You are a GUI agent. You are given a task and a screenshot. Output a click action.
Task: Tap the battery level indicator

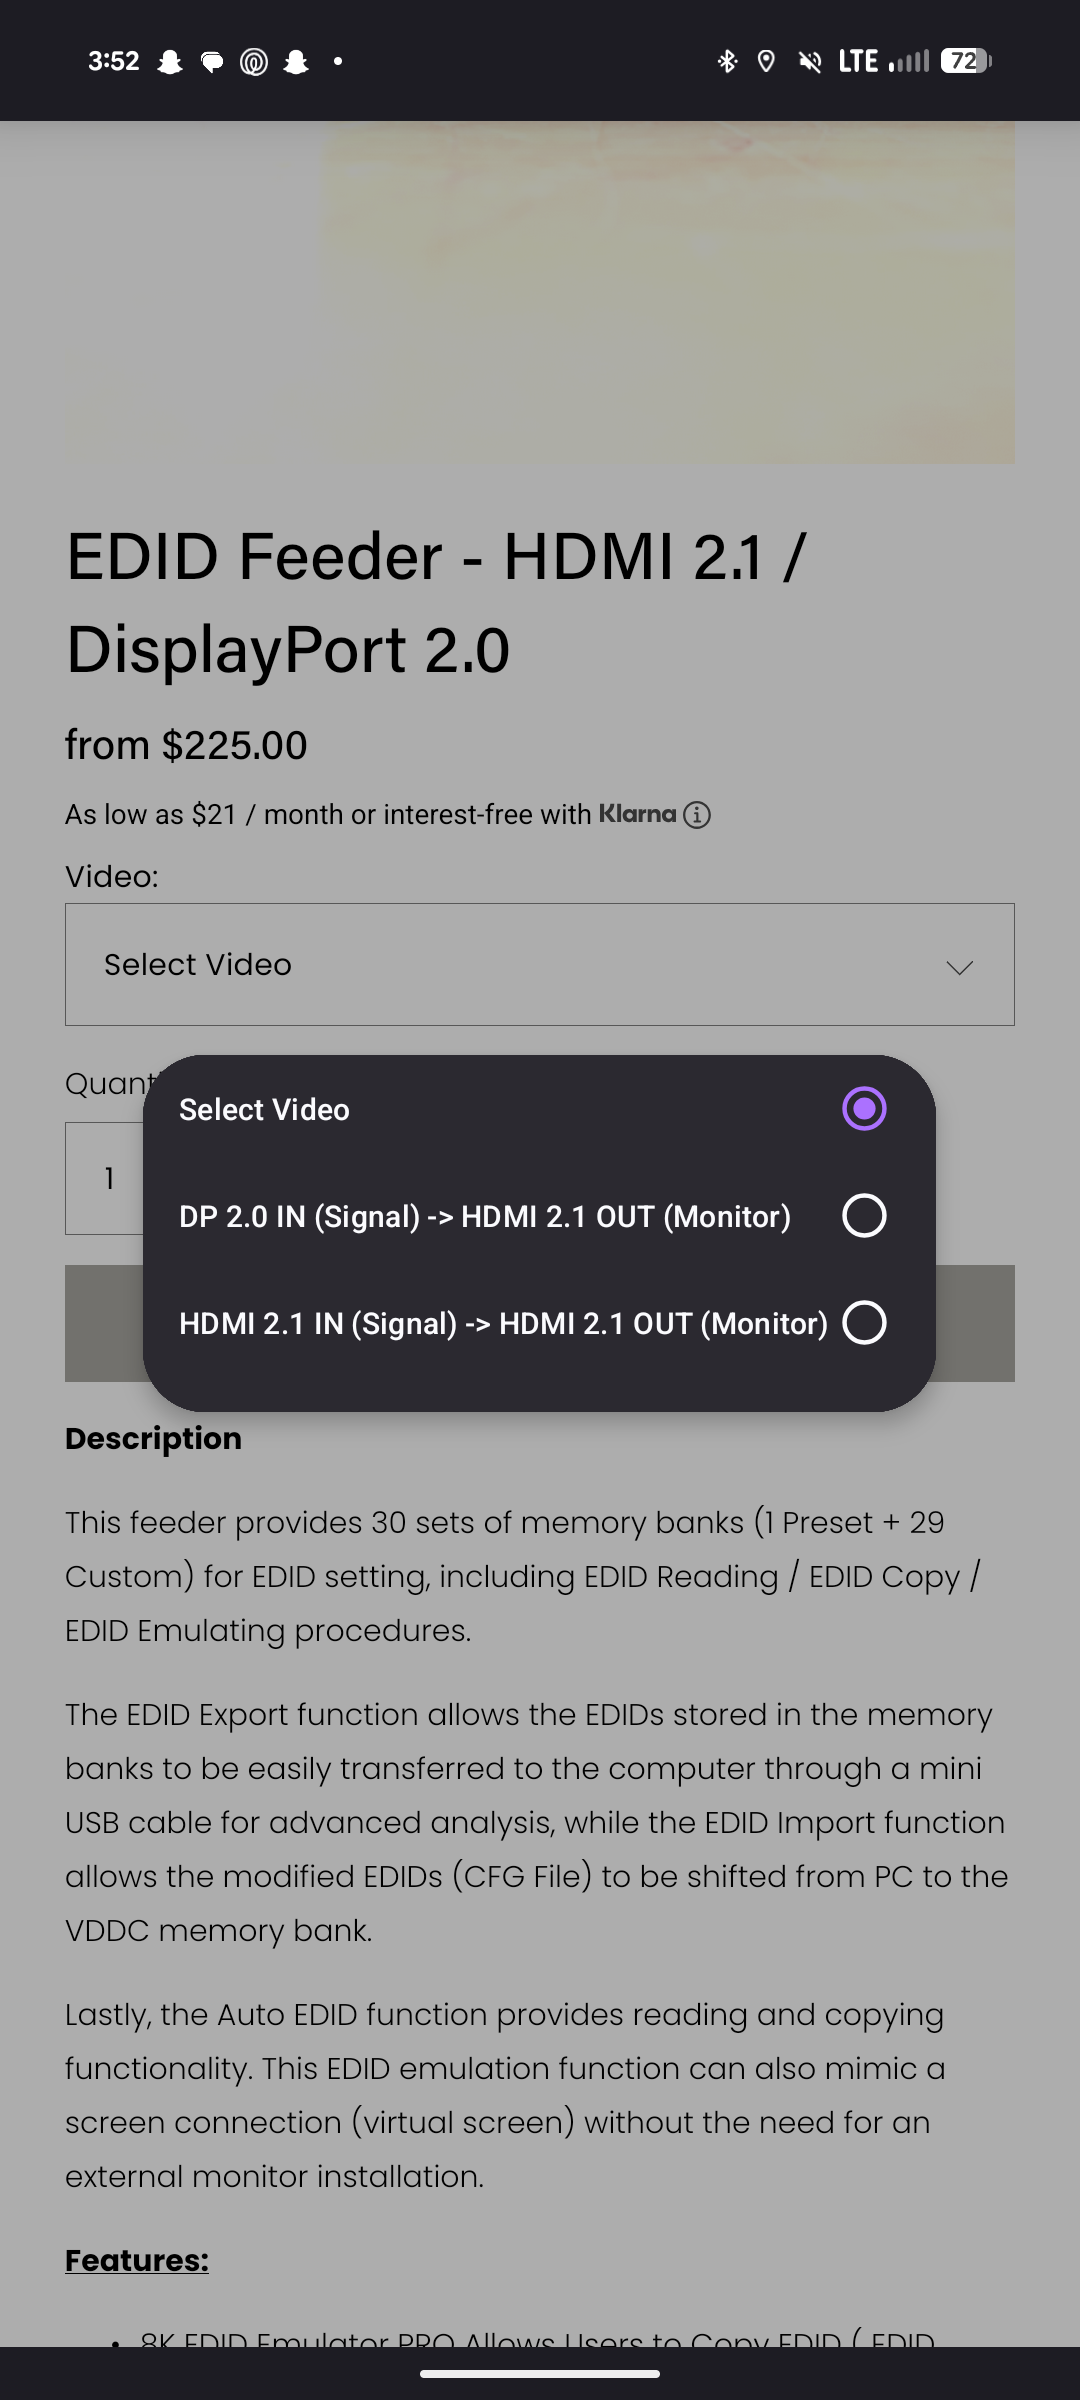(x=965, y=61)
